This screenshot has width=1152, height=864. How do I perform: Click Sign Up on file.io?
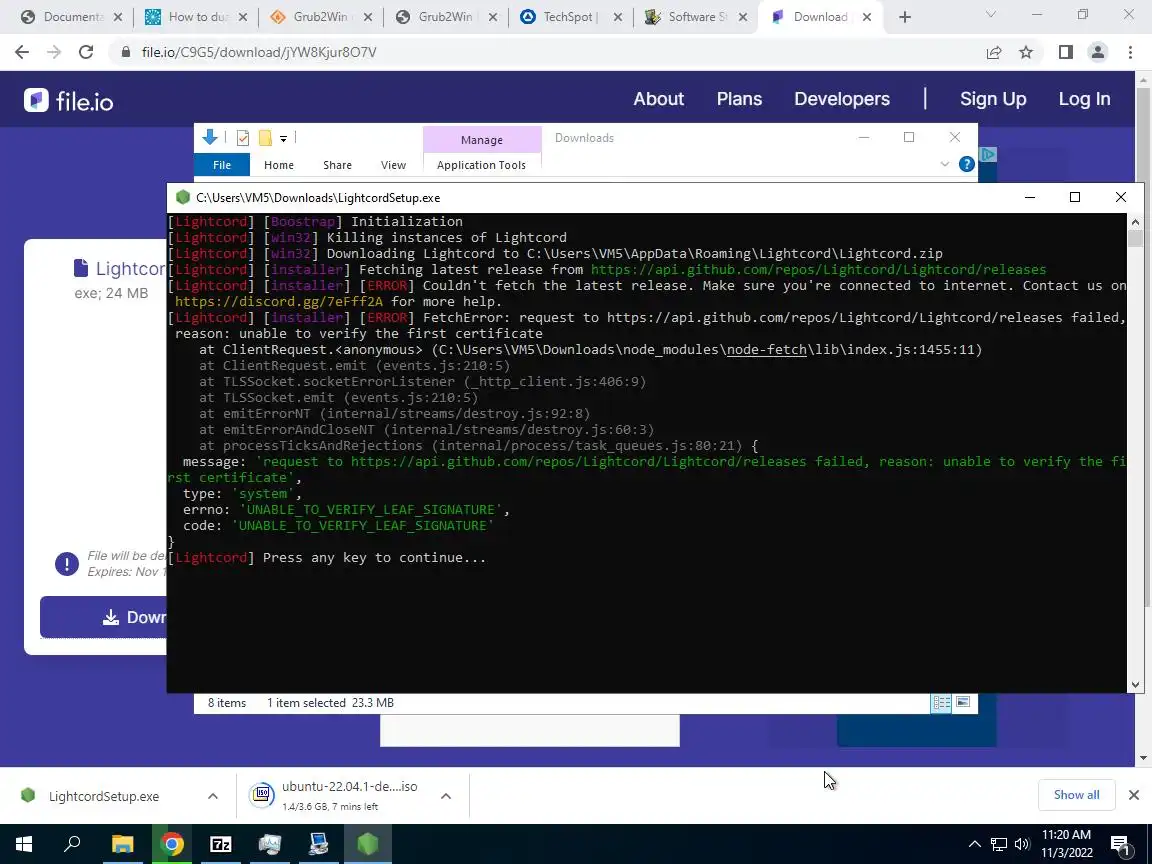pos(993,98)
